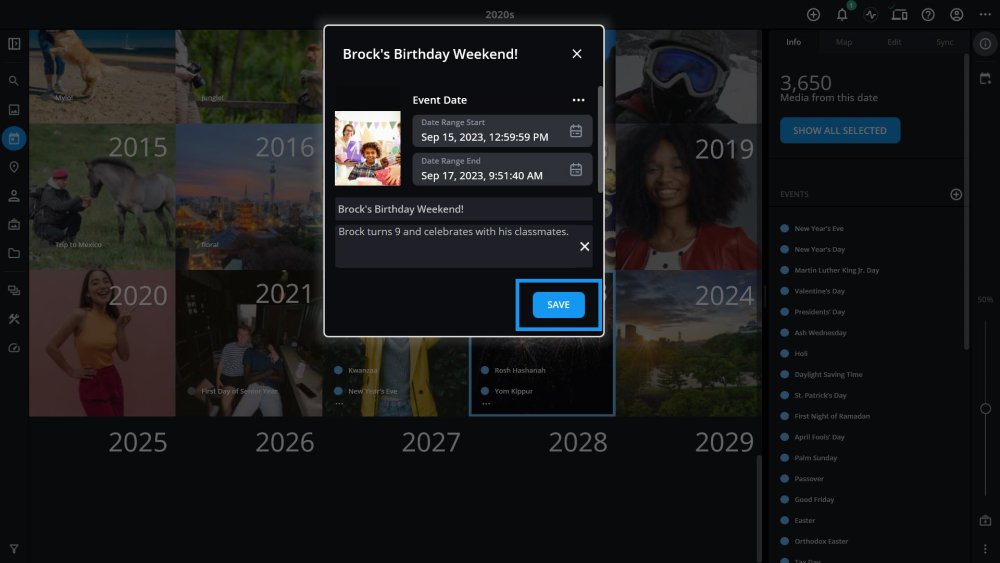Open the right edge vertical more menu
Screen dimensions: 1000x563
click(x=985, y=549)
